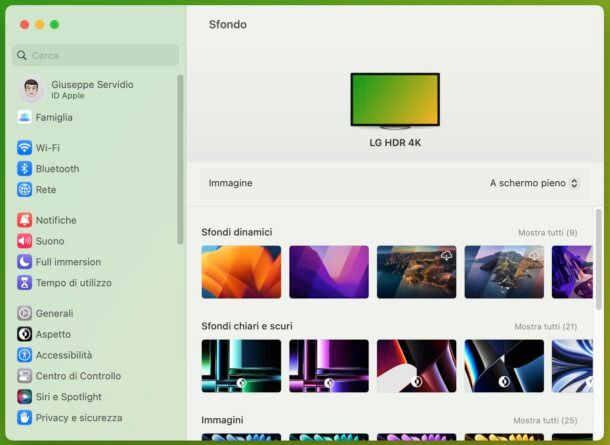This screenshot has height=445, width=610.
Task: Show all 25 Immagini
Action: click(545, 420)
